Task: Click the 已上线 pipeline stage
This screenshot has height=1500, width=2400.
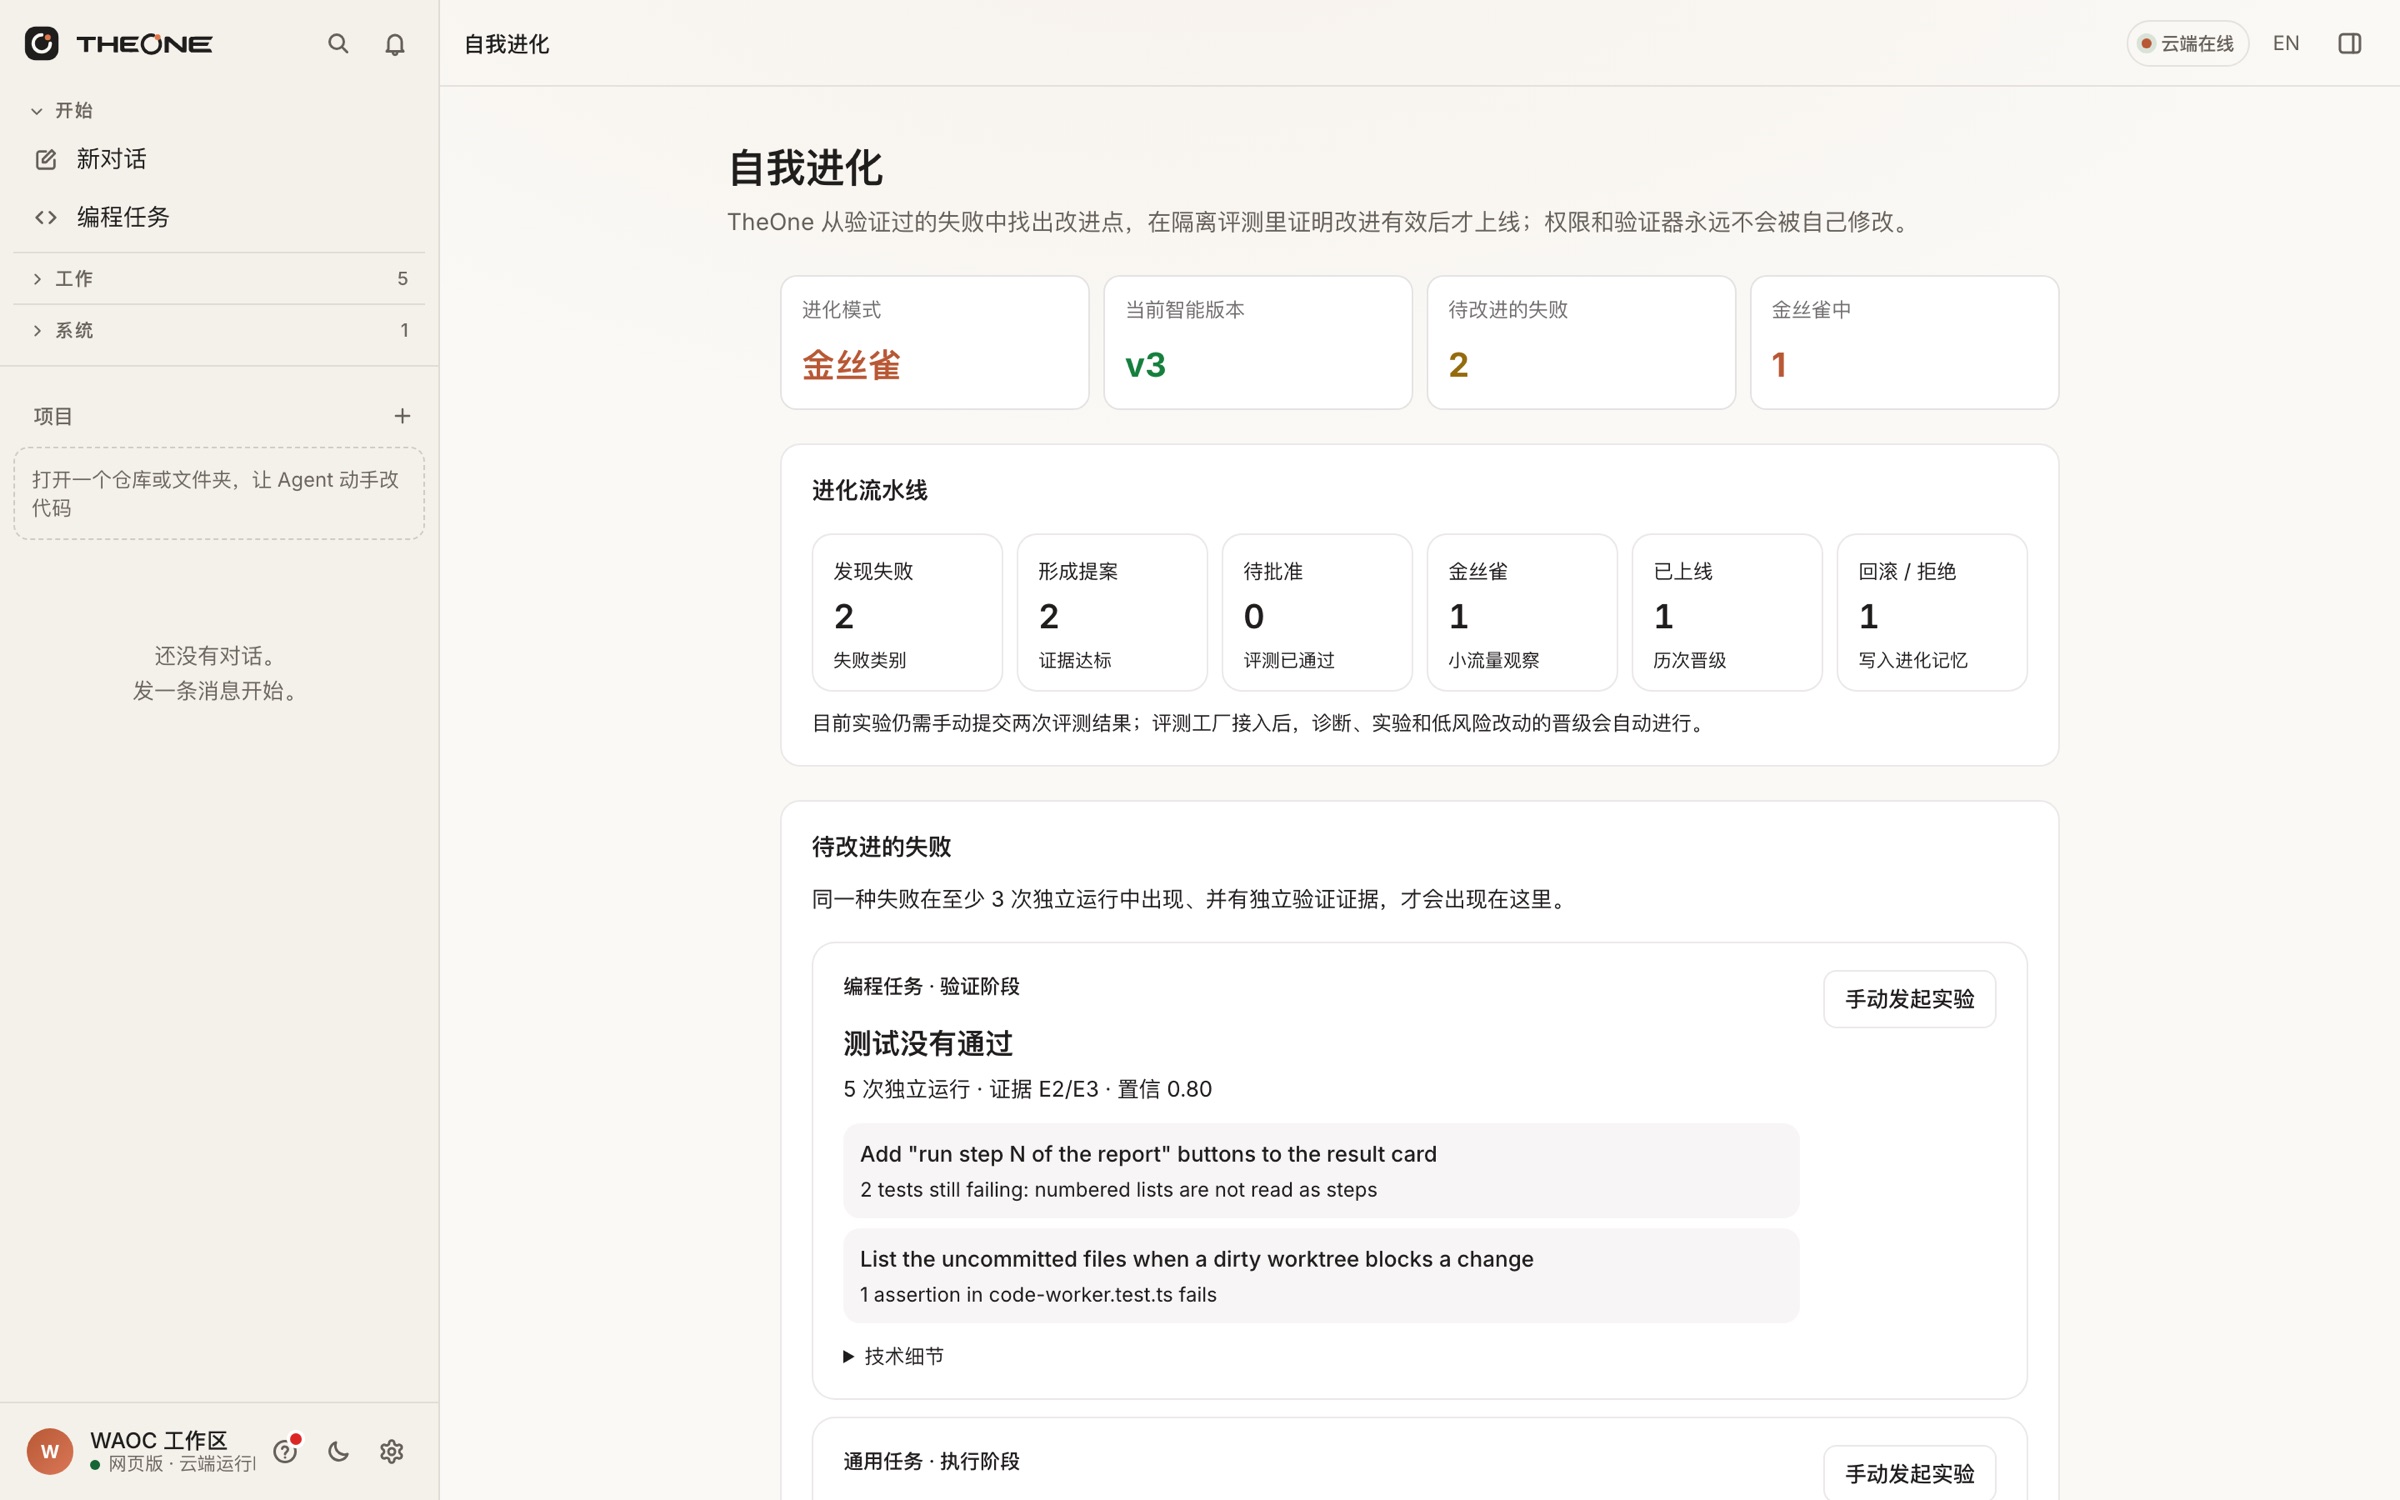Action: [1727, 612]
